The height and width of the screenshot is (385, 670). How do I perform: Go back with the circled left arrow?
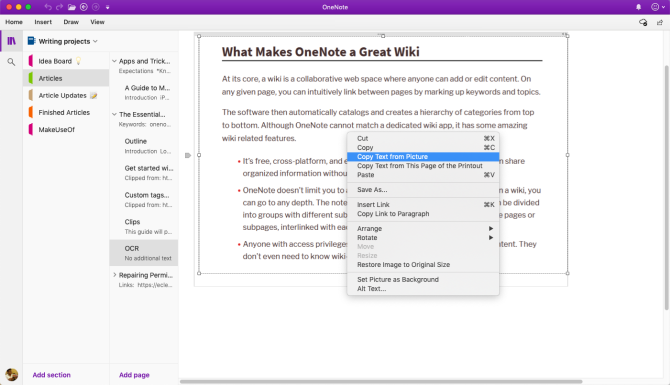coord(84,7)
